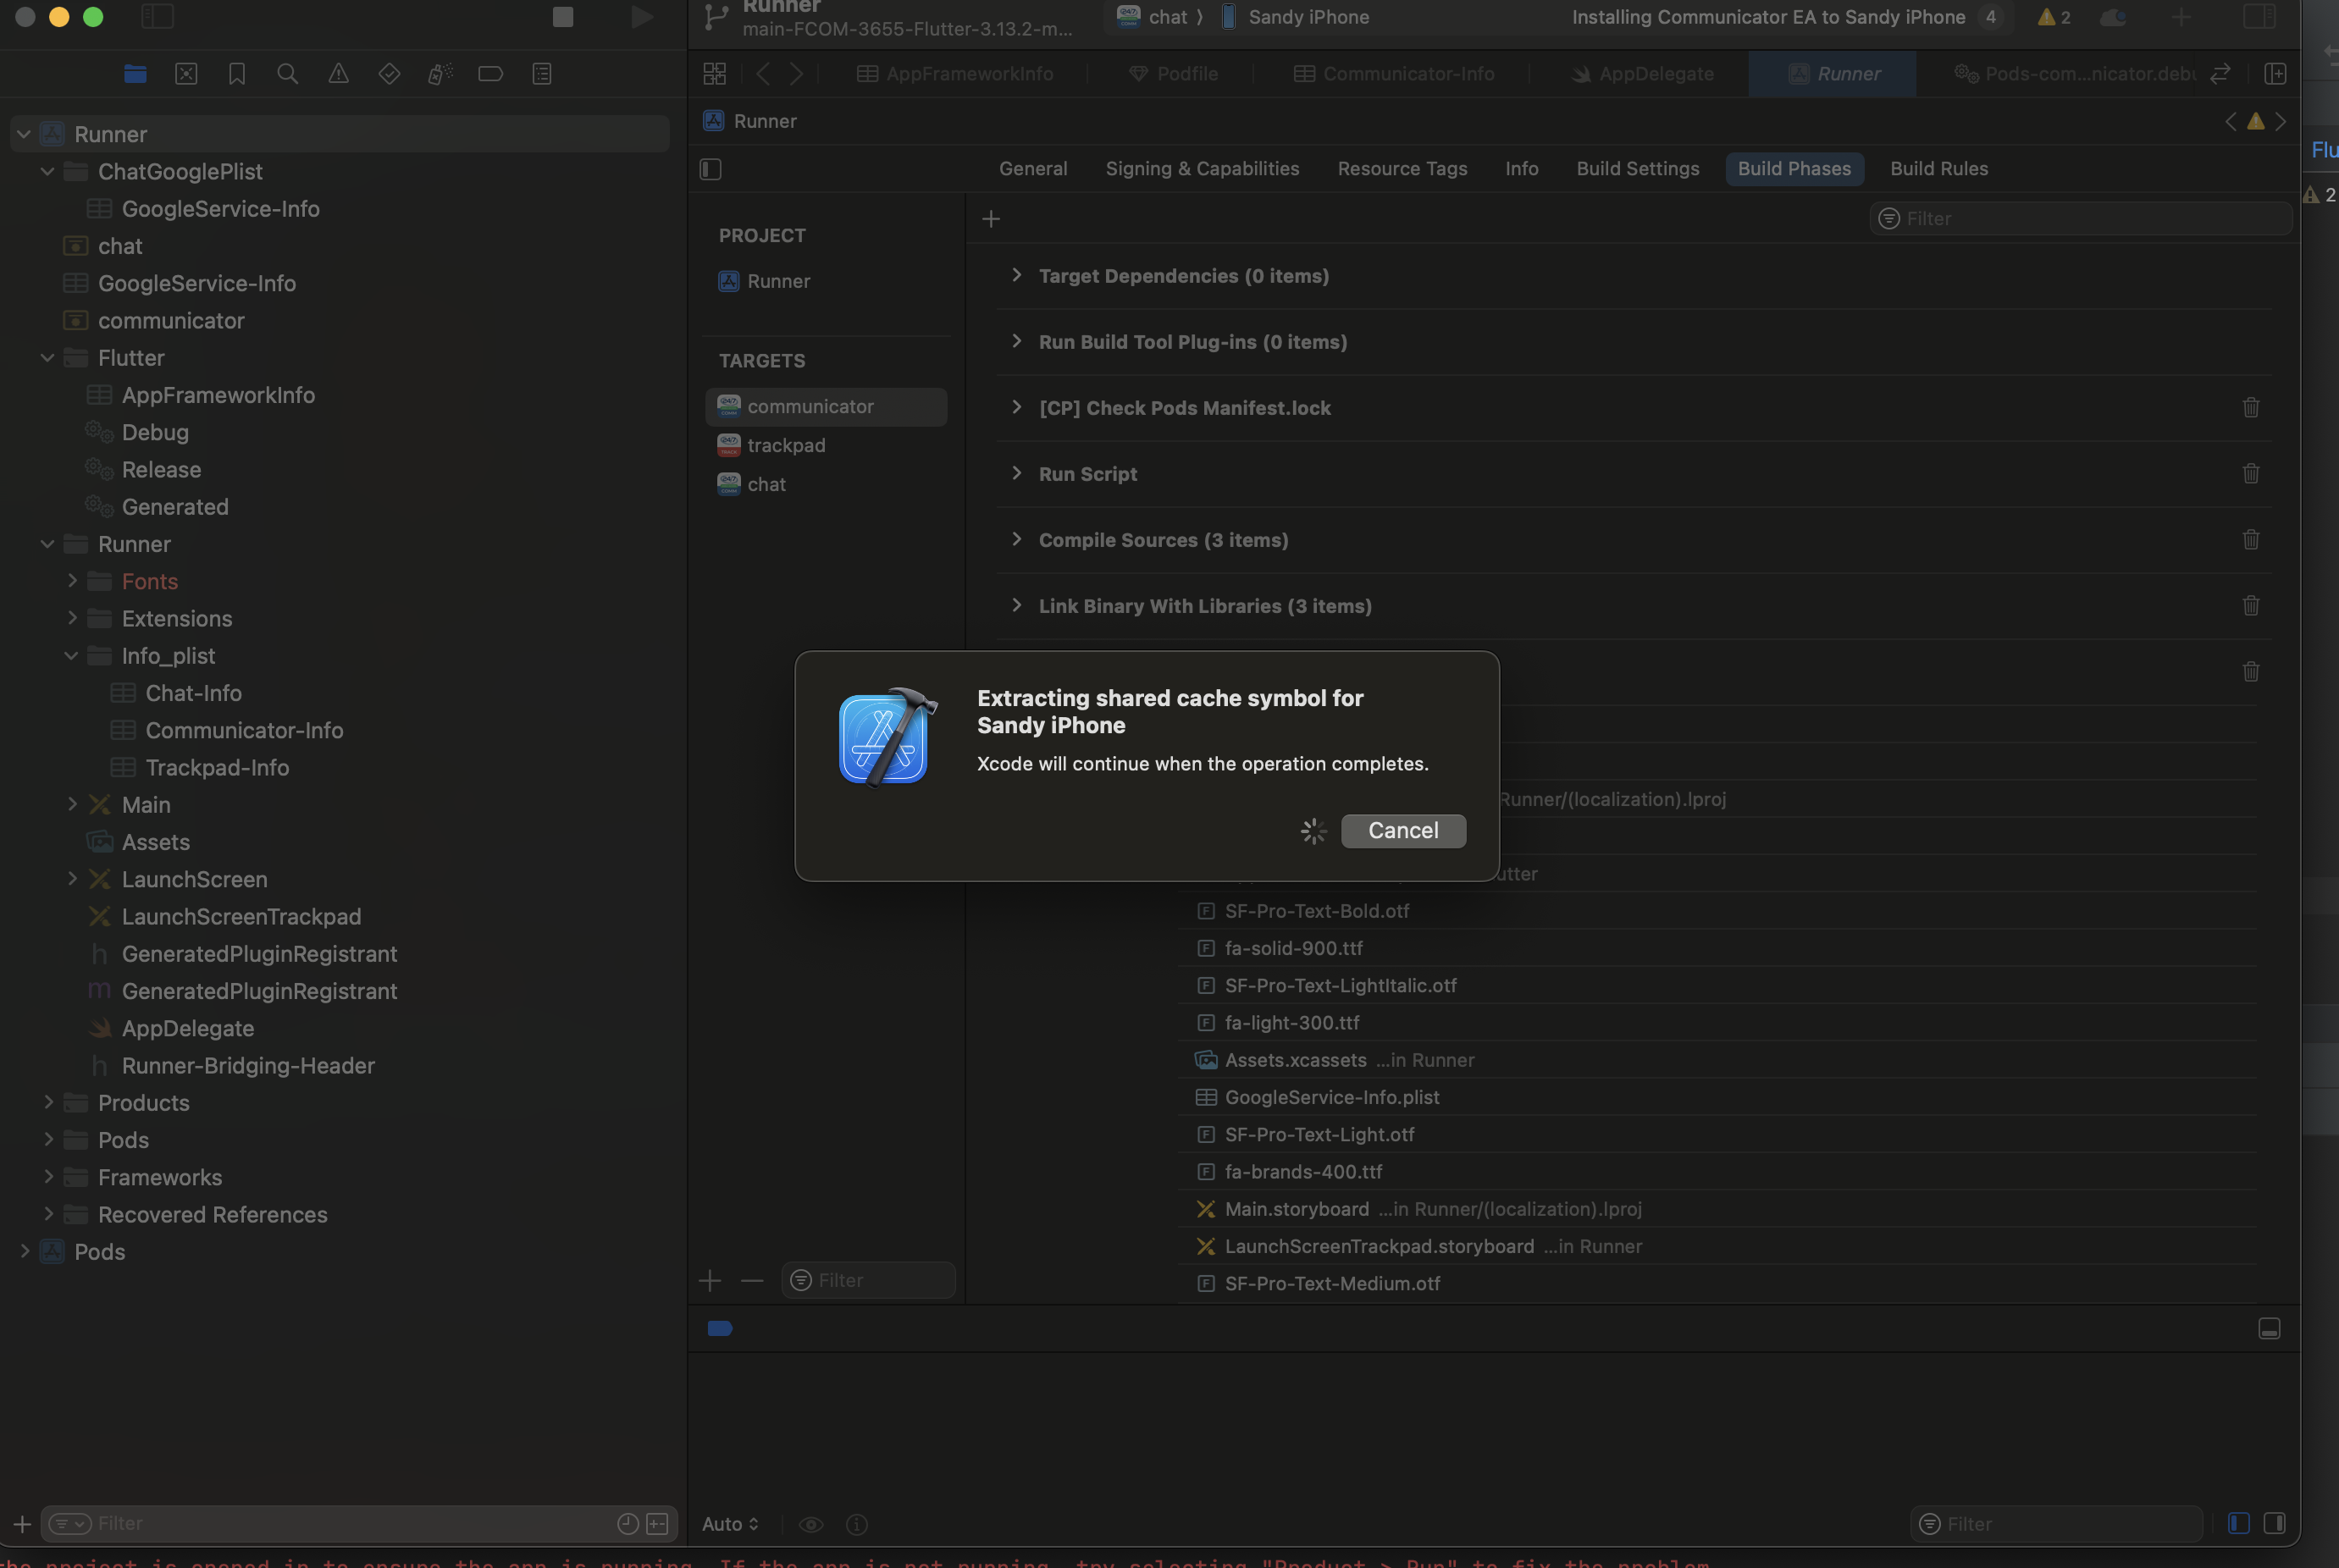Expand the Compile Sources phase
Image resolution: width=2339 pixels, height=1568 pixels.
point(1016,539)
